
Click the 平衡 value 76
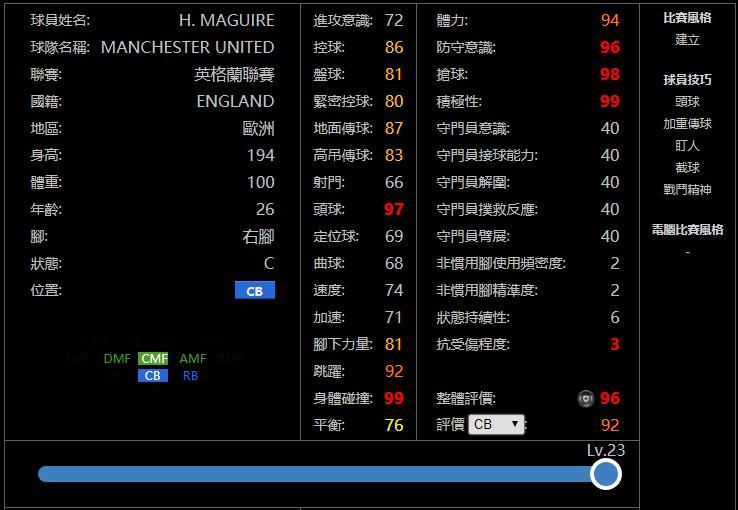pos(394,426)
